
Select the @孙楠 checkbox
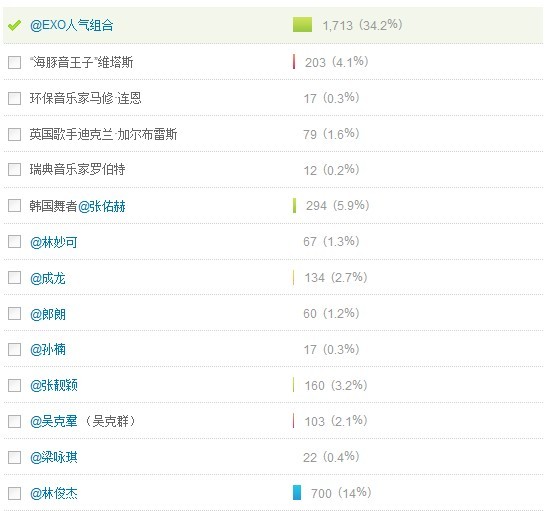click(x=15, y=349)
